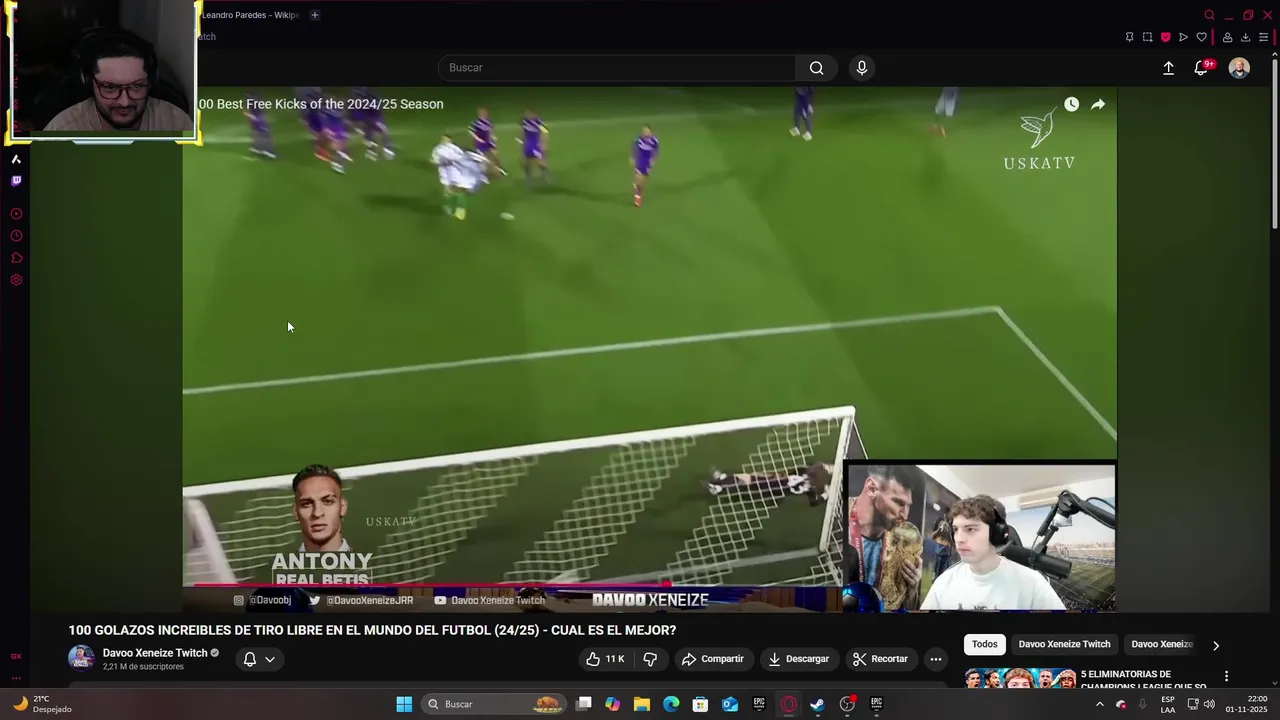Open the Windows Start menu
Image resolution: width=1280 pixels, height=720 pixels.
pyautogui.click(x=404, y=704)
